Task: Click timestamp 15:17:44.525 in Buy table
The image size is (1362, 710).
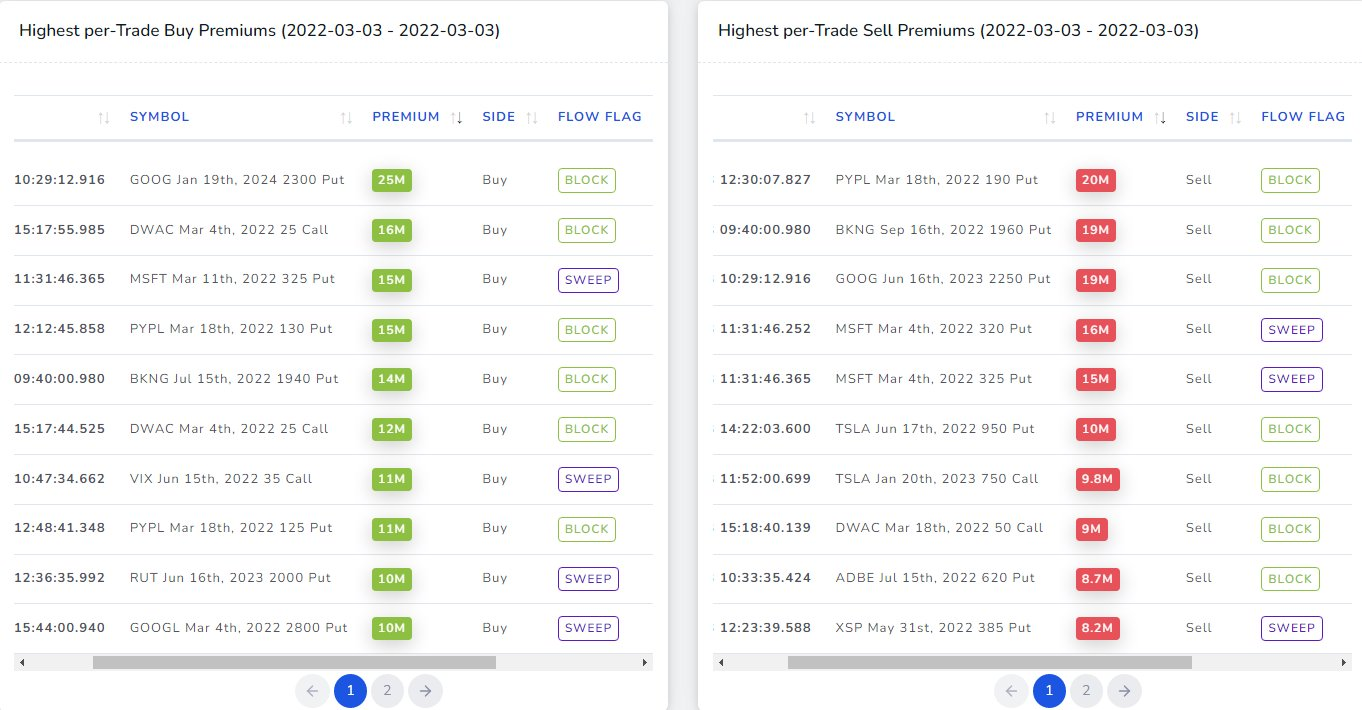Action: 59,429
